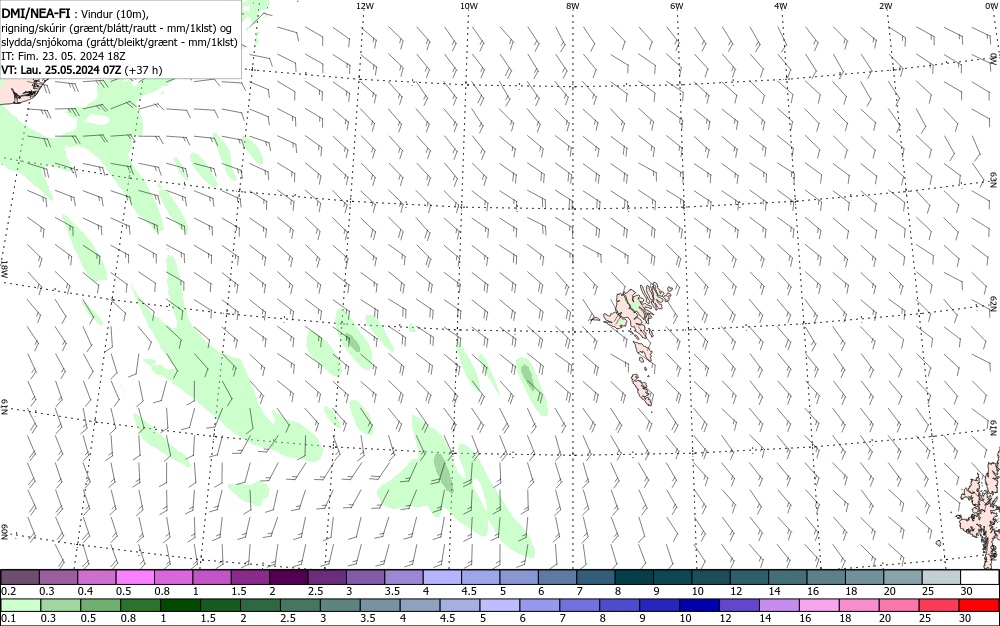1000x626 pixels.
Task: Click the 8W longitude label
Action: (573, 6)
